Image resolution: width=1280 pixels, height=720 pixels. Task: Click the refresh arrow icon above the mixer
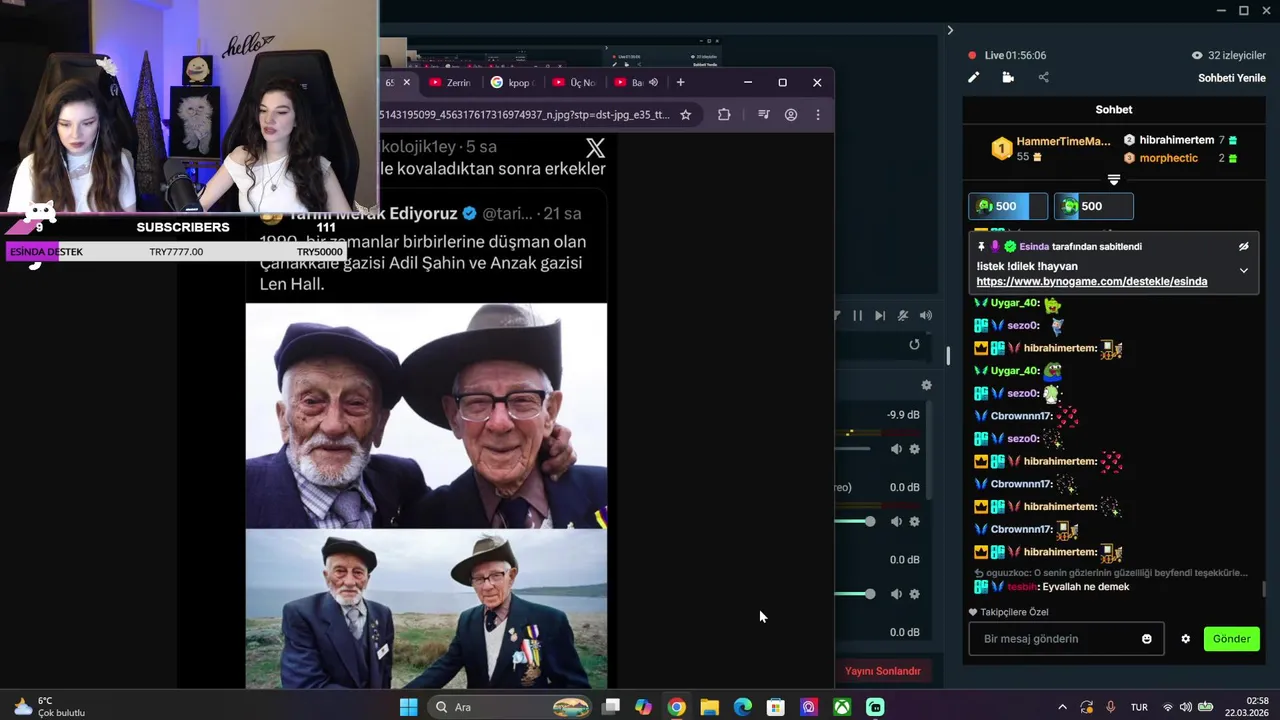[914, 344]
